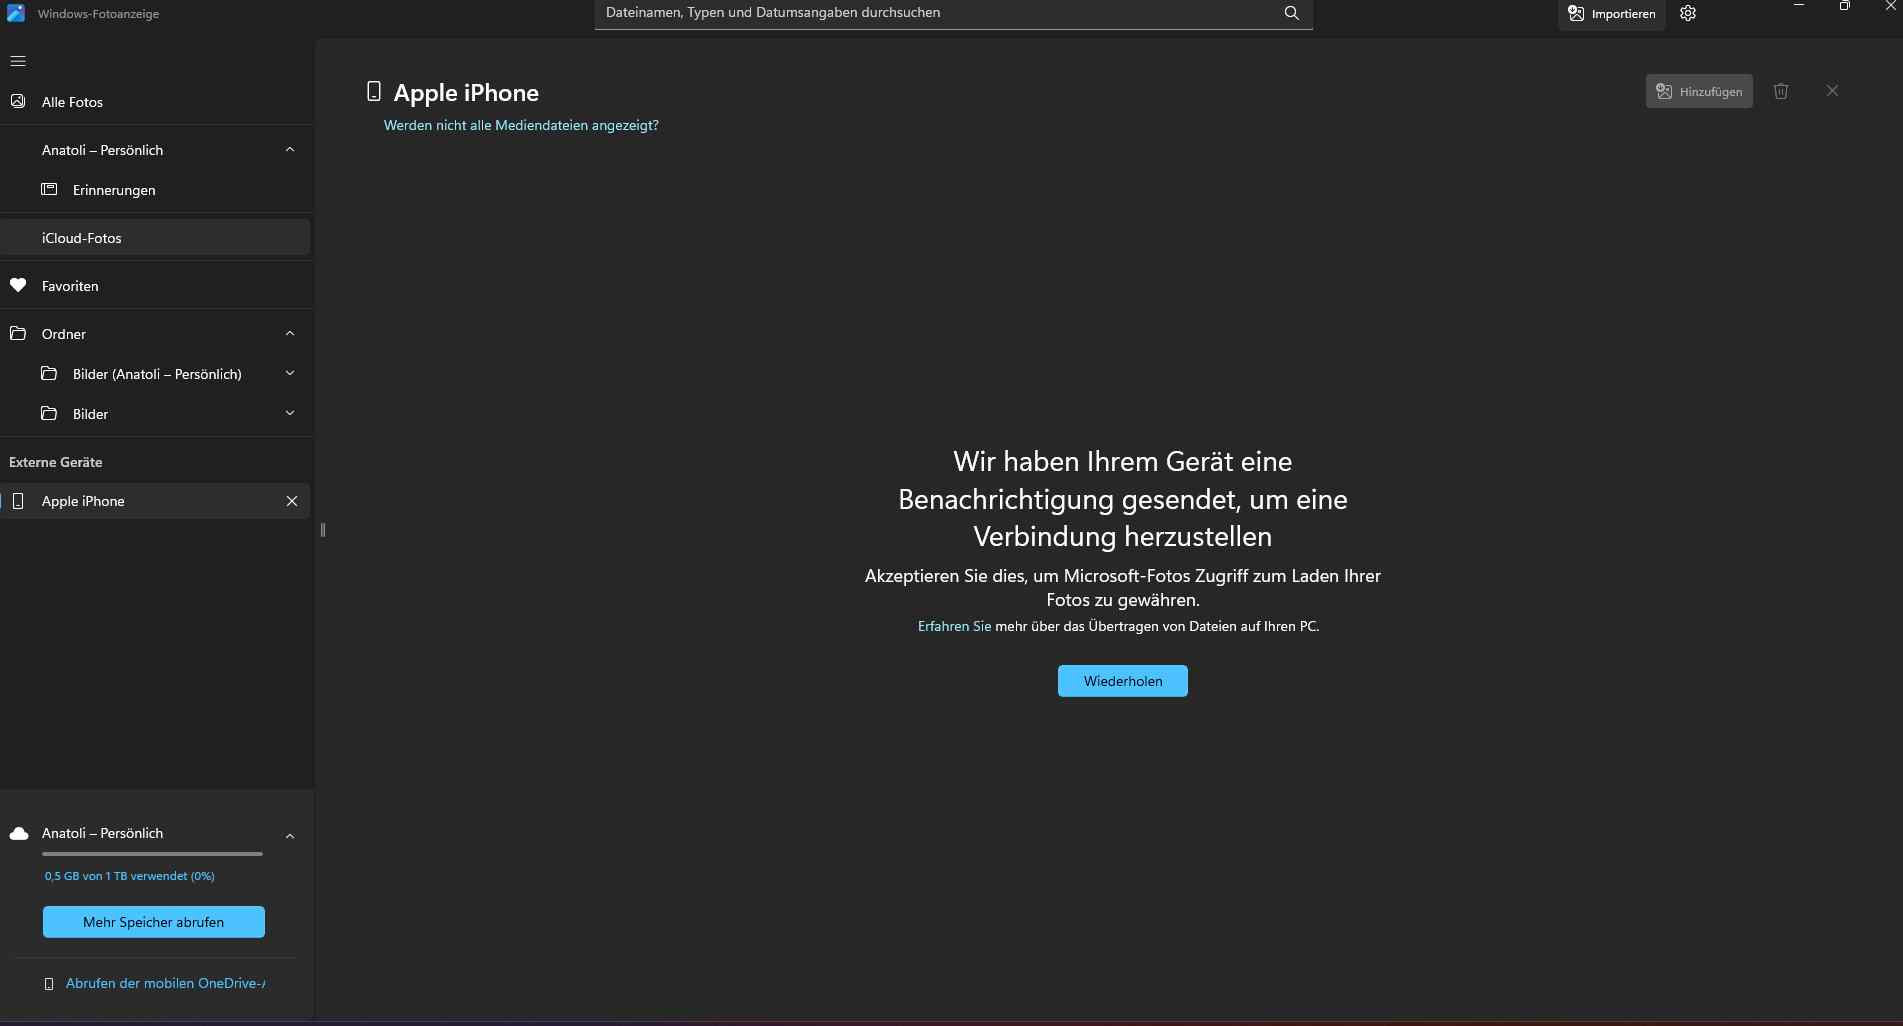Close the Apple iPhone device view
Viewport: 1903px width, 1026px height.
coord(1832,91)
